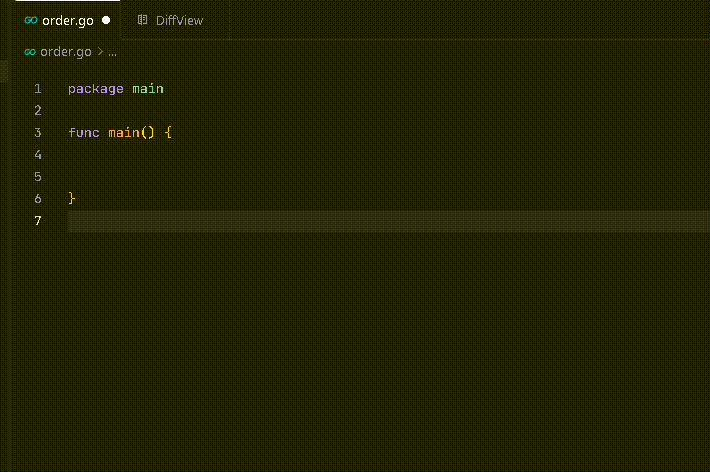Click the highlighted line number 7
Screen dimensions: 710x472
pos(38,221)
